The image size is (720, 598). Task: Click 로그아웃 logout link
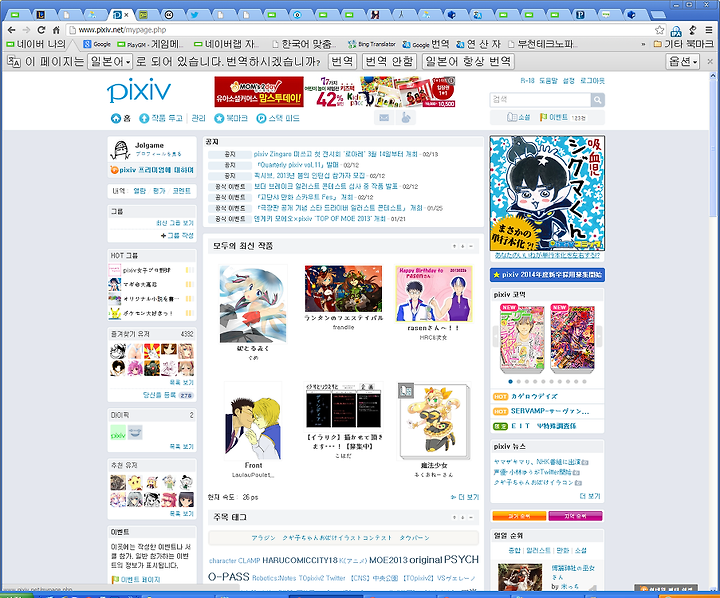point(592,80)
